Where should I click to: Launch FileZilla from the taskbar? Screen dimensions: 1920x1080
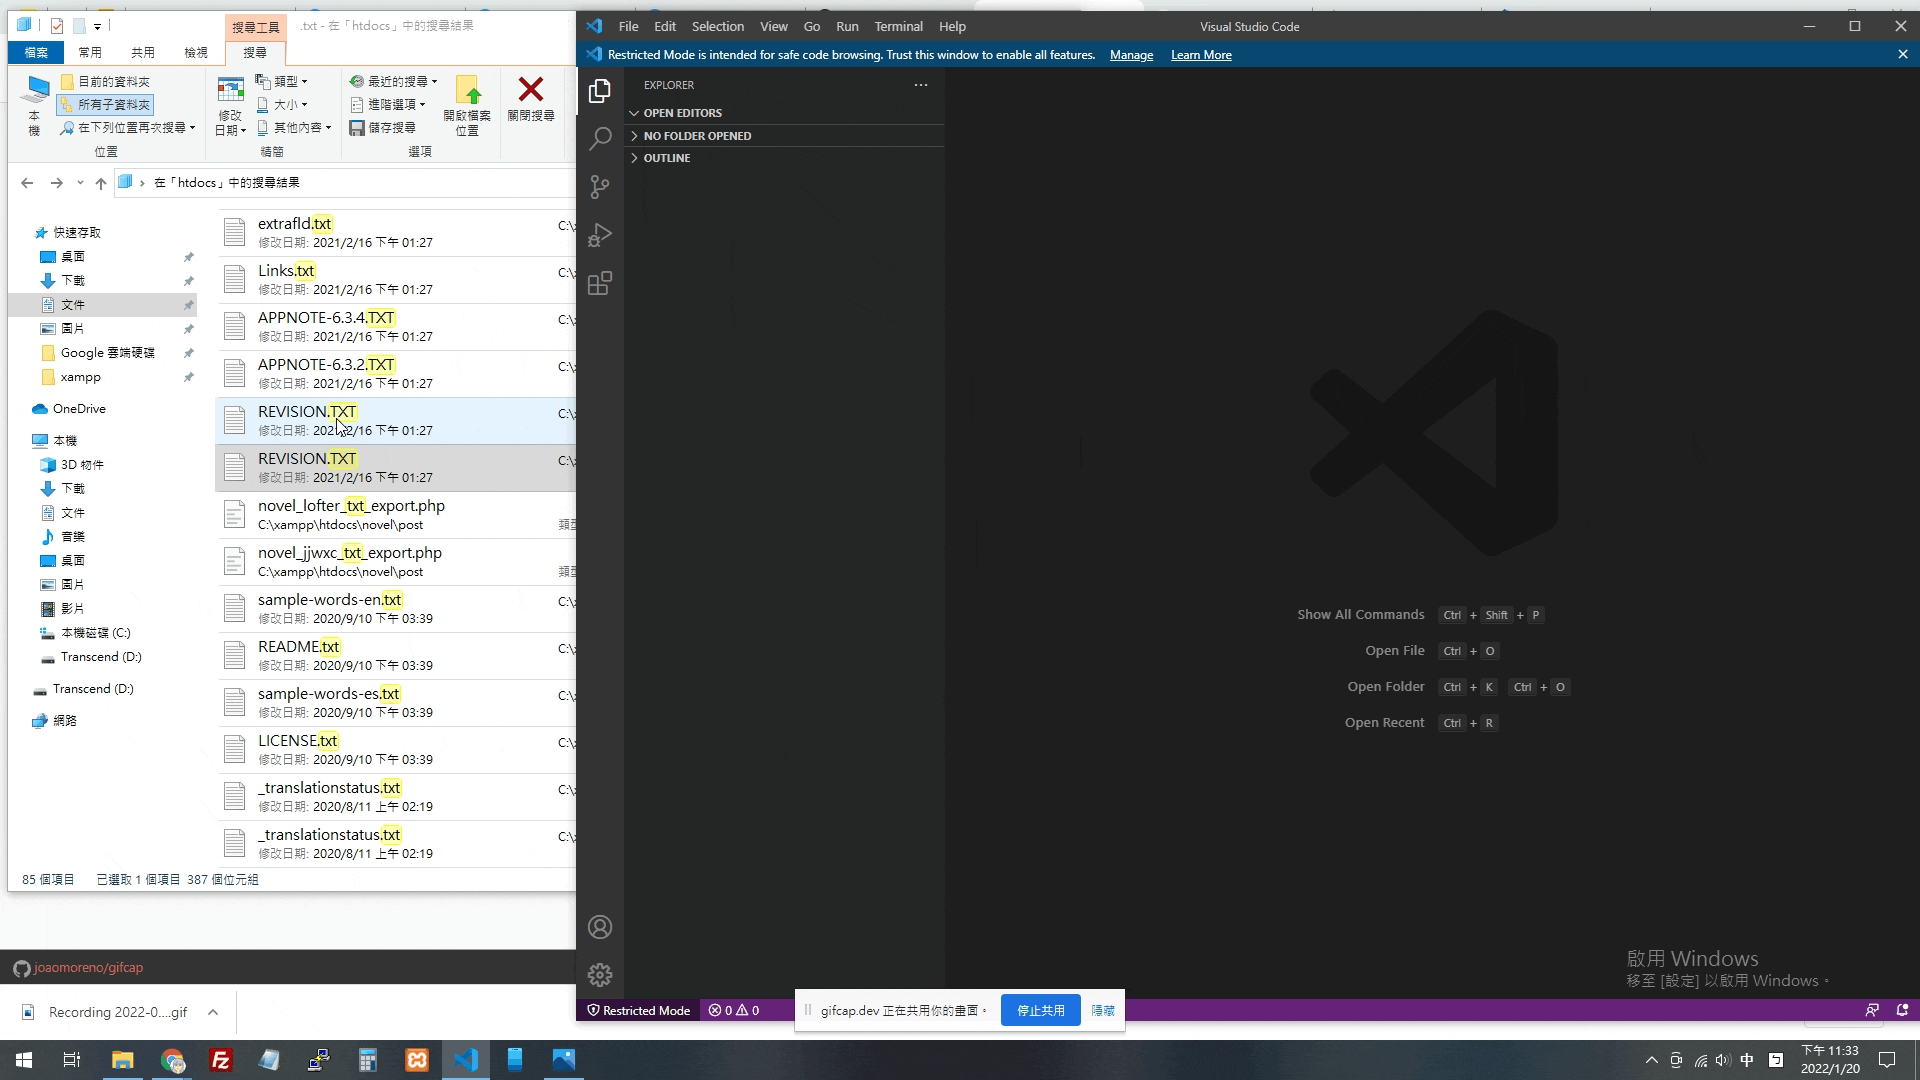(221, 1060)
